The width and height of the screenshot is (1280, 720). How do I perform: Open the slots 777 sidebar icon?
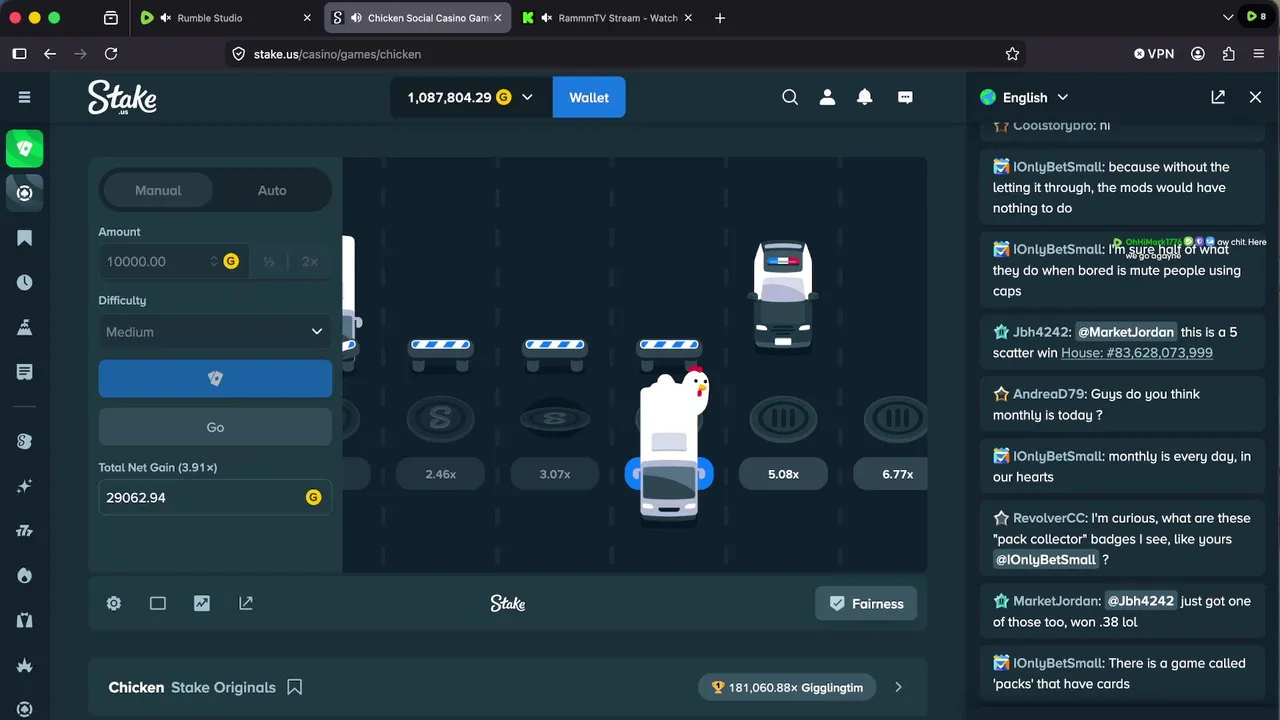point(25,531)
